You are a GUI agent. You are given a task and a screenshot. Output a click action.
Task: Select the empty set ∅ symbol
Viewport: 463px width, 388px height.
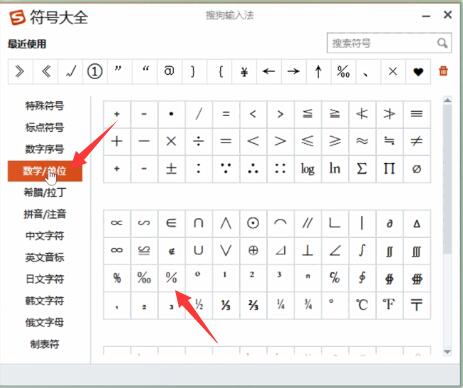point(417,169)
